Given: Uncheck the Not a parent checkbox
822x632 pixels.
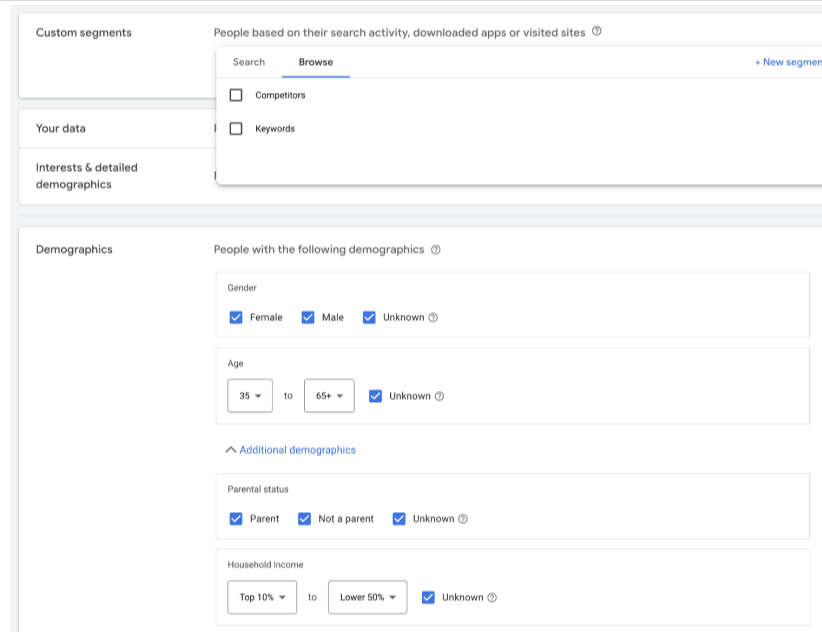Looking at the screenshot, I should click(305, 519).
